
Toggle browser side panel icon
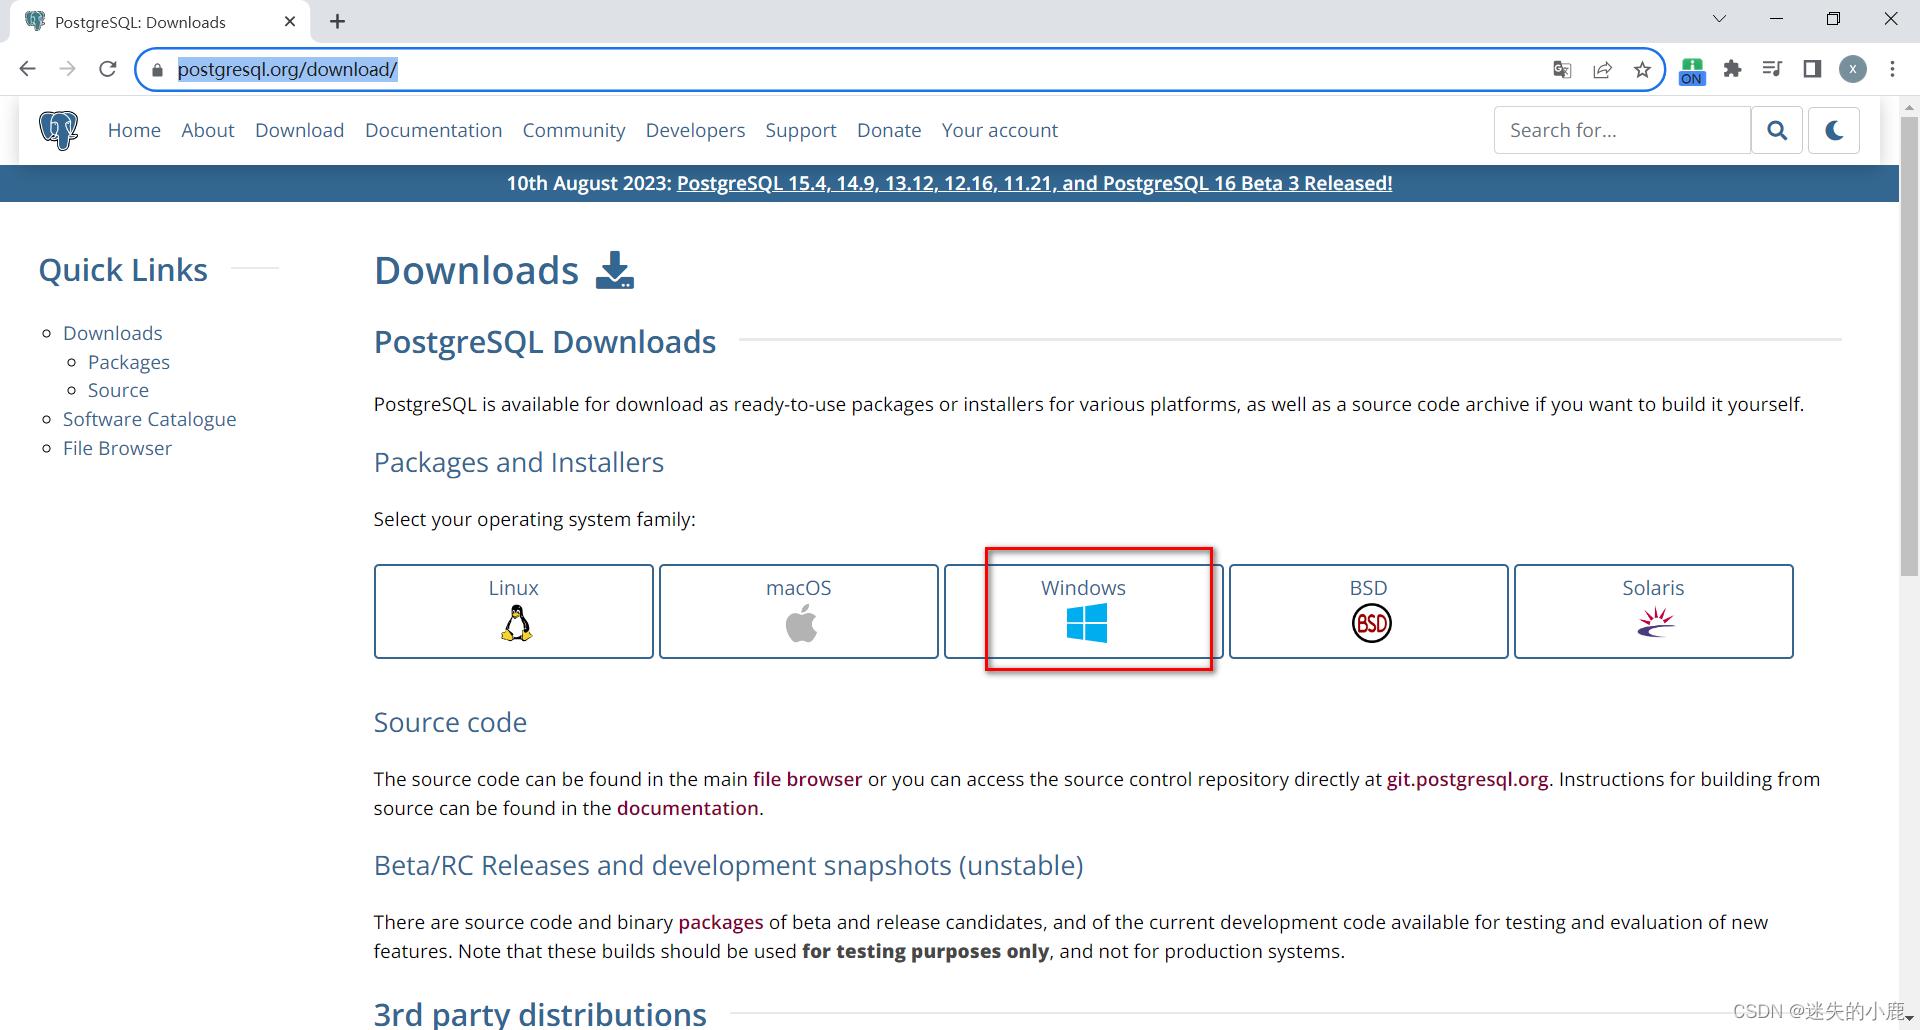pyautogui.click(x=1812, y=69)
